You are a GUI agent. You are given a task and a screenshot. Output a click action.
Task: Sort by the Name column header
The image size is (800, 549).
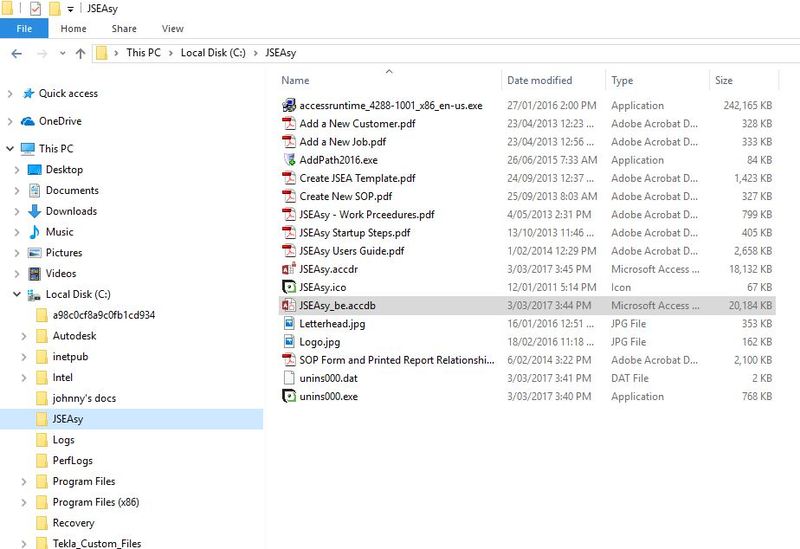click(391, 81)
